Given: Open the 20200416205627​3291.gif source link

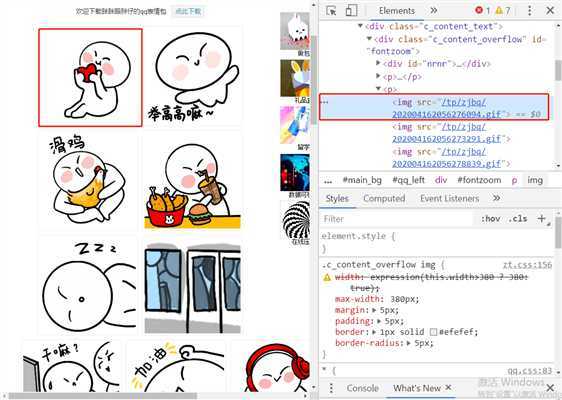Looking at the screenshot, I should click(x=446, y=133).
